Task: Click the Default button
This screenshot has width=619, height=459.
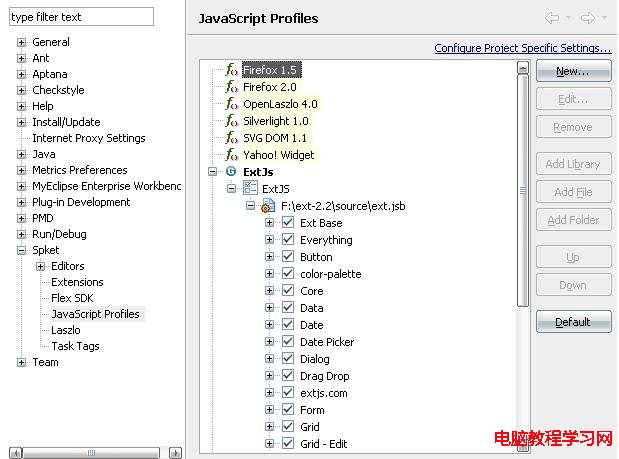Action: click(574, 322)
